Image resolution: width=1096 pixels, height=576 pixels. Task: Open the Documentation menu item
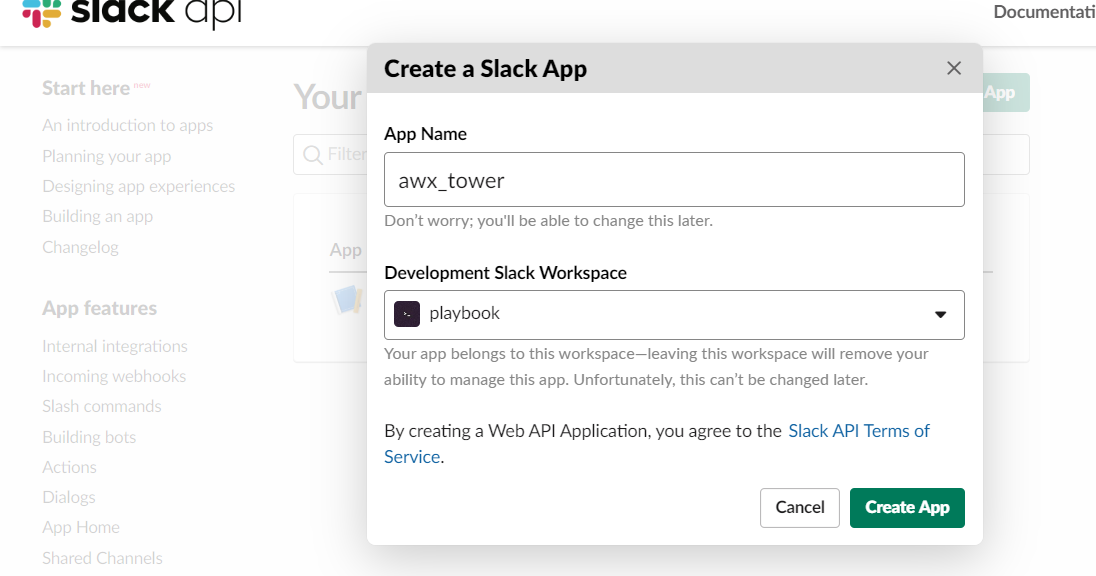pos(1044,12)
